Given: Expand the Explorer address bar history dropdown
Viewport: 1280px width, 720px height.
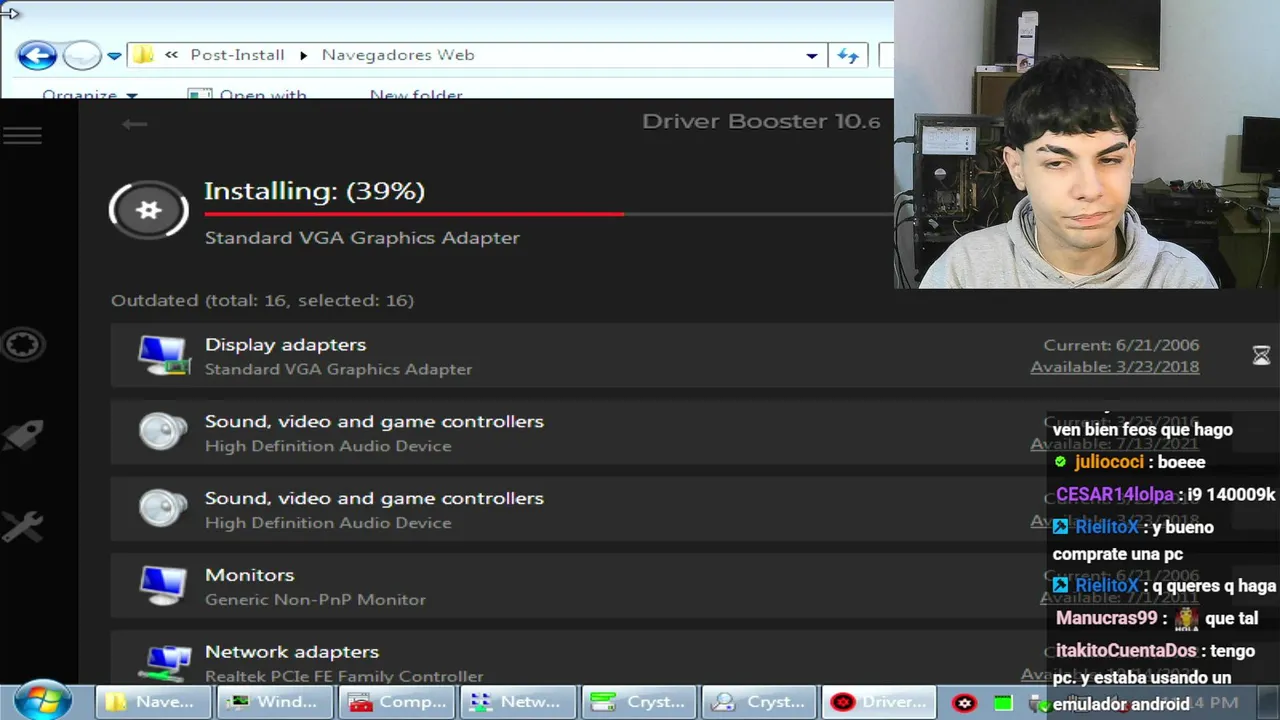Looking at the screenshot, I should pyautogui.click(x=812, y=56).
